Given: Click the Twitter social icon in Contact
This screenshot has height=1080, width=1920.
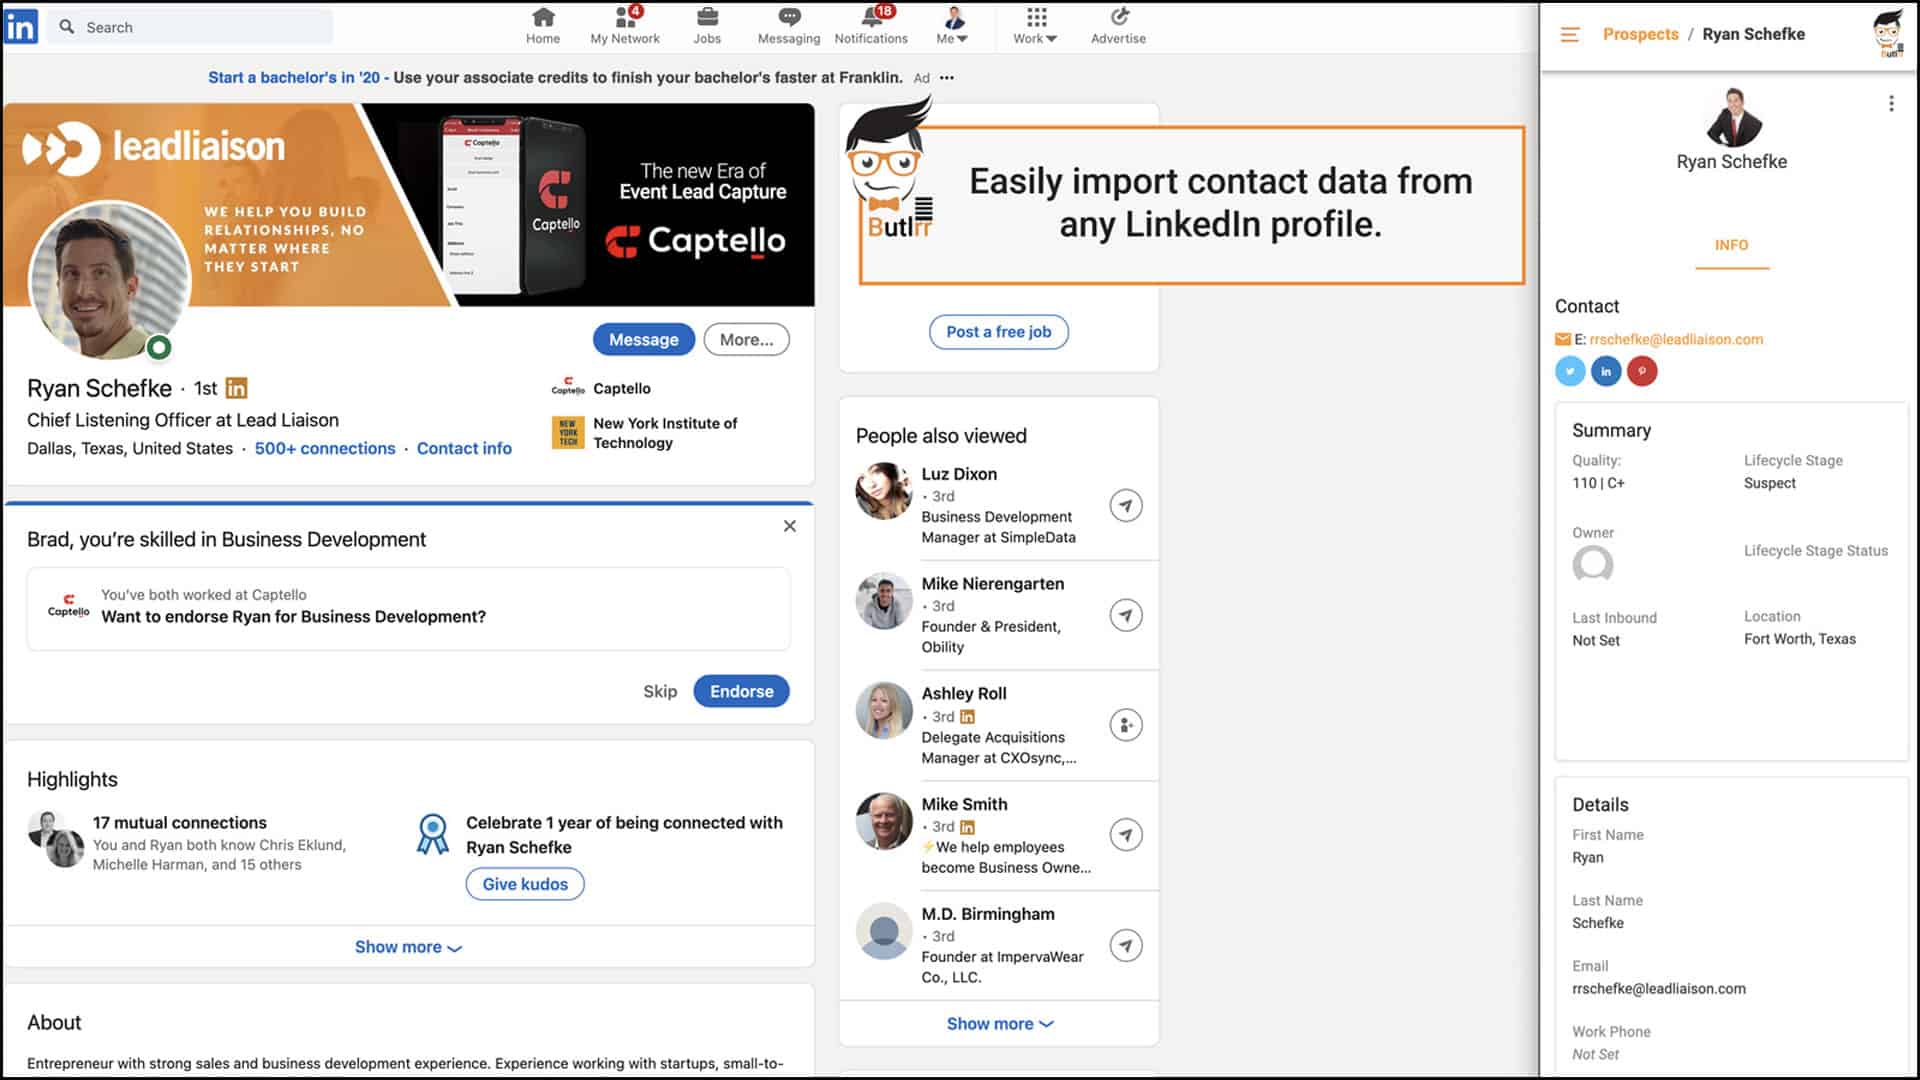Looking at the screenshot, I should [x=1570, y=371].
